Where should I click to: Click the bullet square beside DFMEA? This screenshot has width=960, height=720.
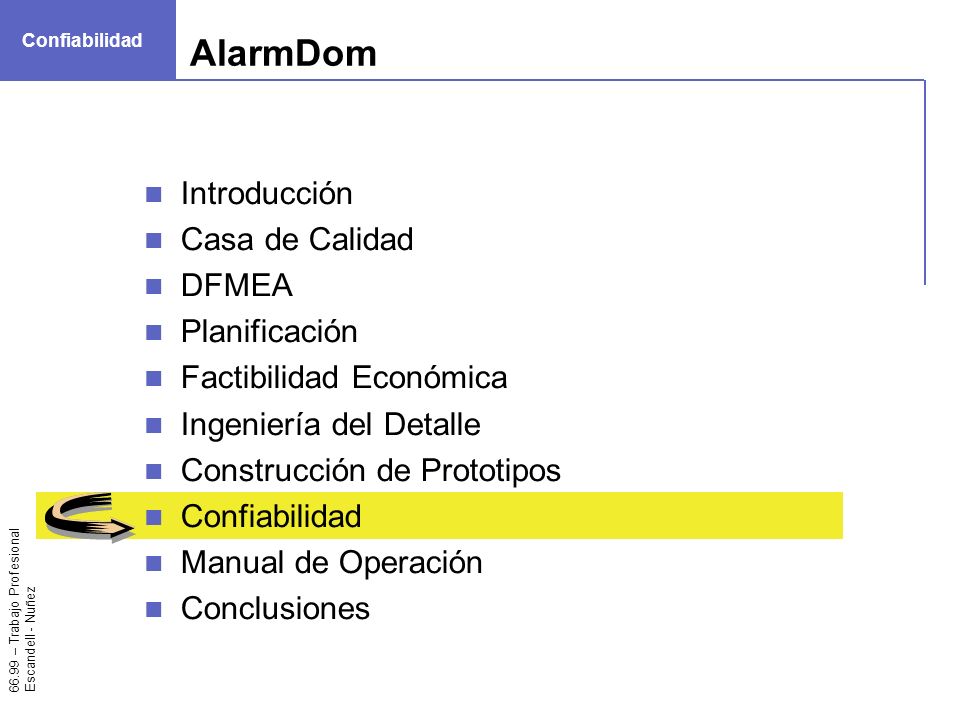pyautogui.click(x=154, y=287)
